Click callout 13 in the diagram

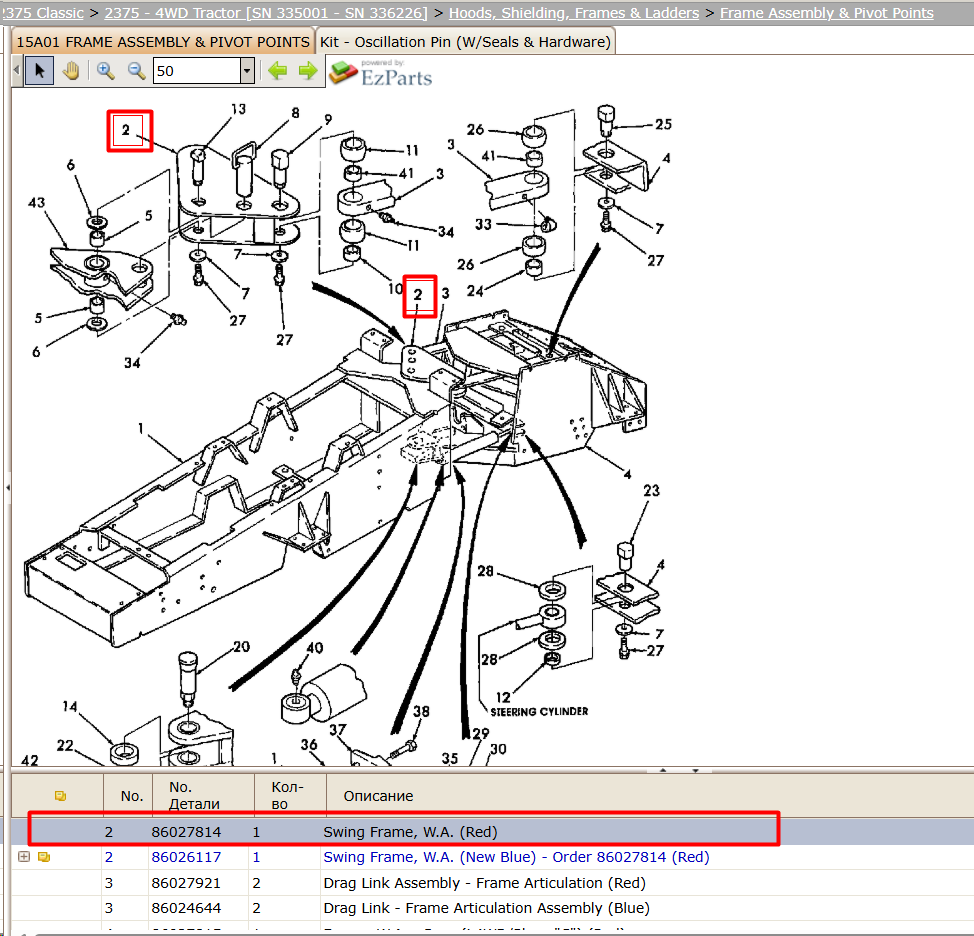[x=239, y=109]
